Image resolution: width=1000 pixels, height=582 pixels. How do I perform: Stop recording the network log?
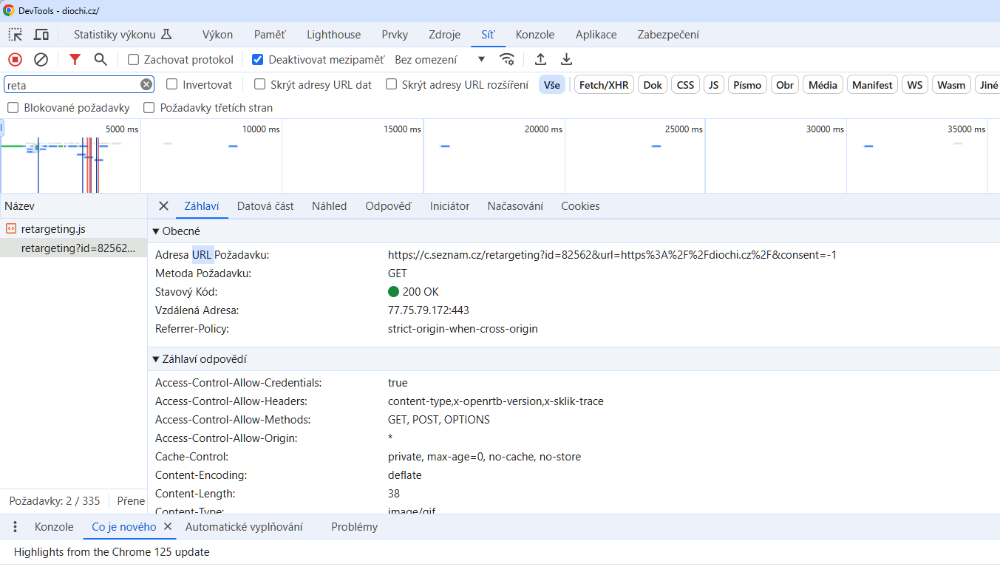[15, 60]
